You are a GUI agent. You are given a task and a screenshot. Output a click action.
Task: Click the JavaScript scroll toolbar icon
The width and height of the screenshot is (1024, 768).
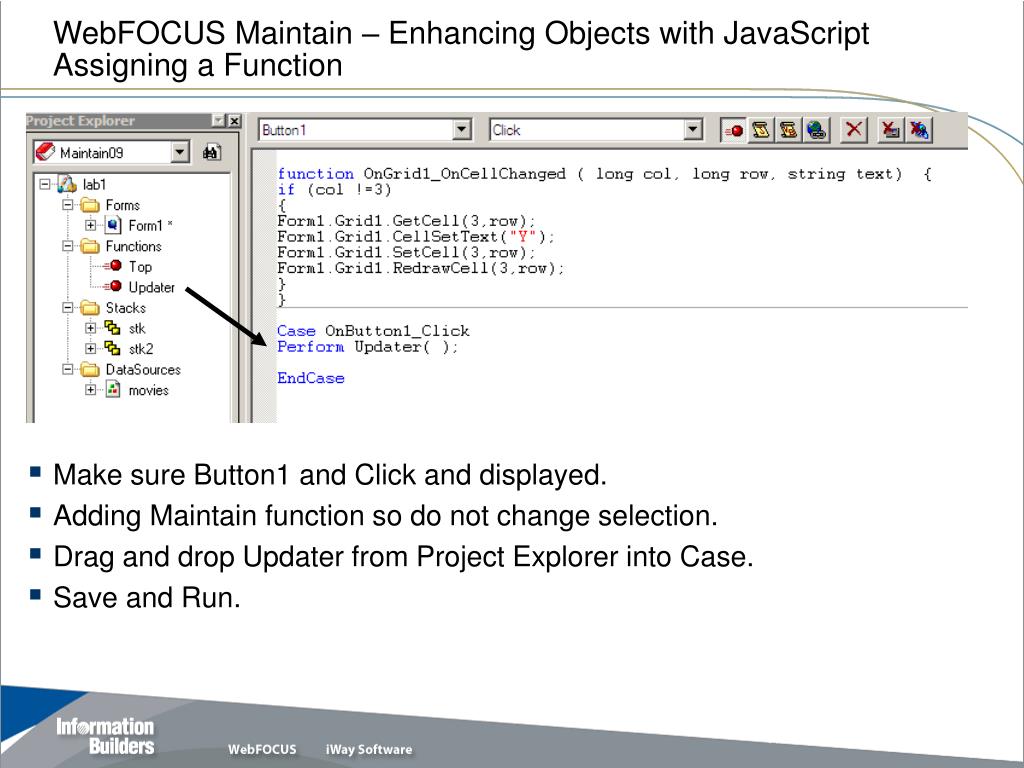pyautogui.click(x=760, y=130)
